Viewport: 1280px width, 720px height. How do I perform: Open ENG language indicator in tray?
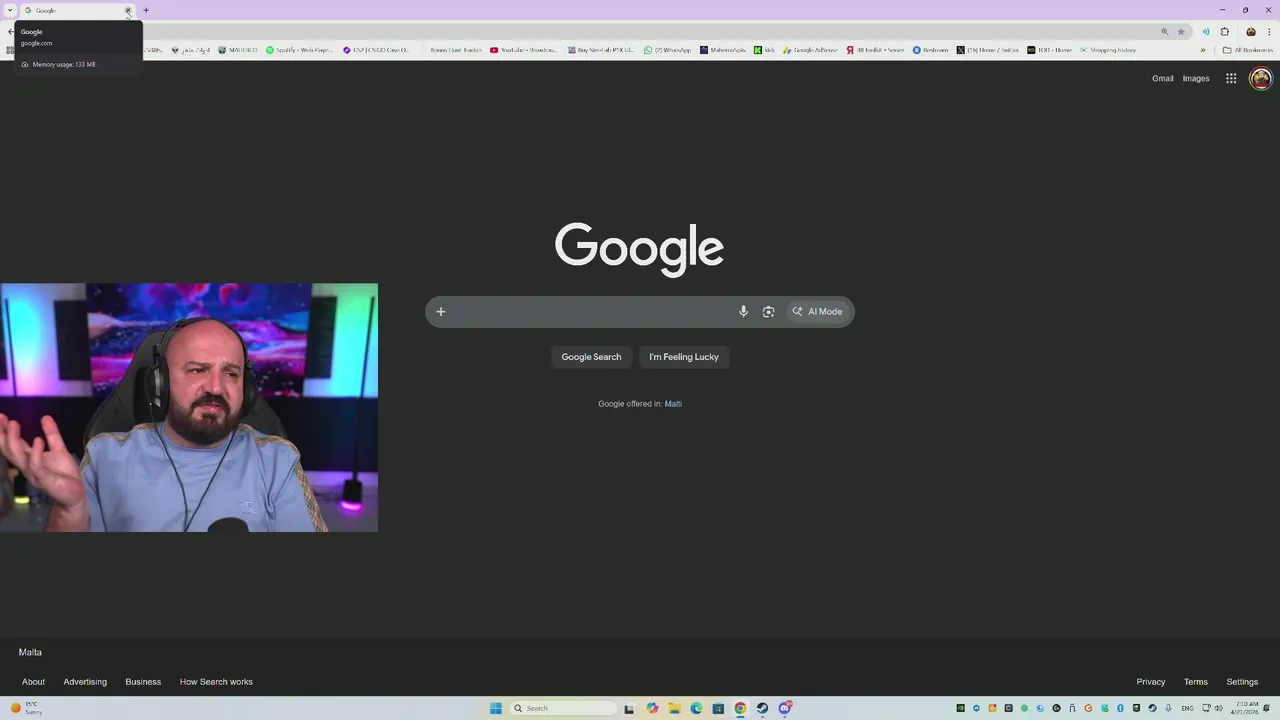pyautogui.click(x=1188, y=708)
